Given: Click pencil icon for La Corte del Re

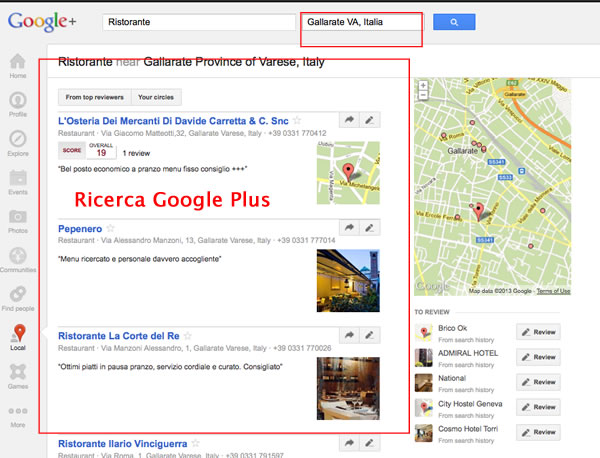Looking at the screenshot, I should pos(370,335).
